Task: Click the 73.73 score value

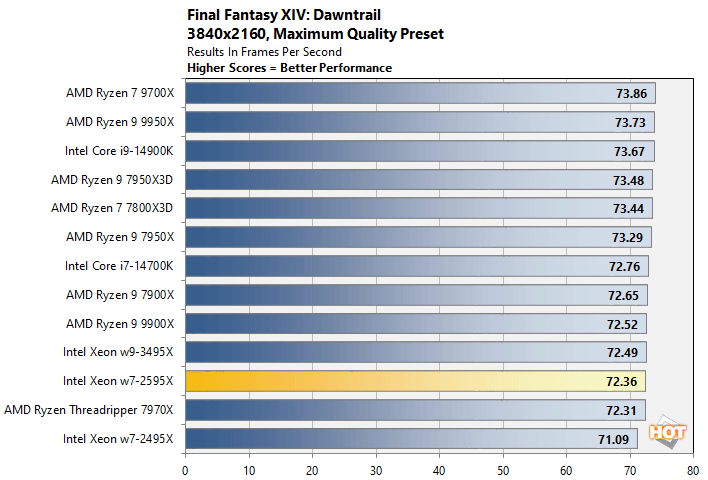Action: pyautogui.click(x=630, y=122)
